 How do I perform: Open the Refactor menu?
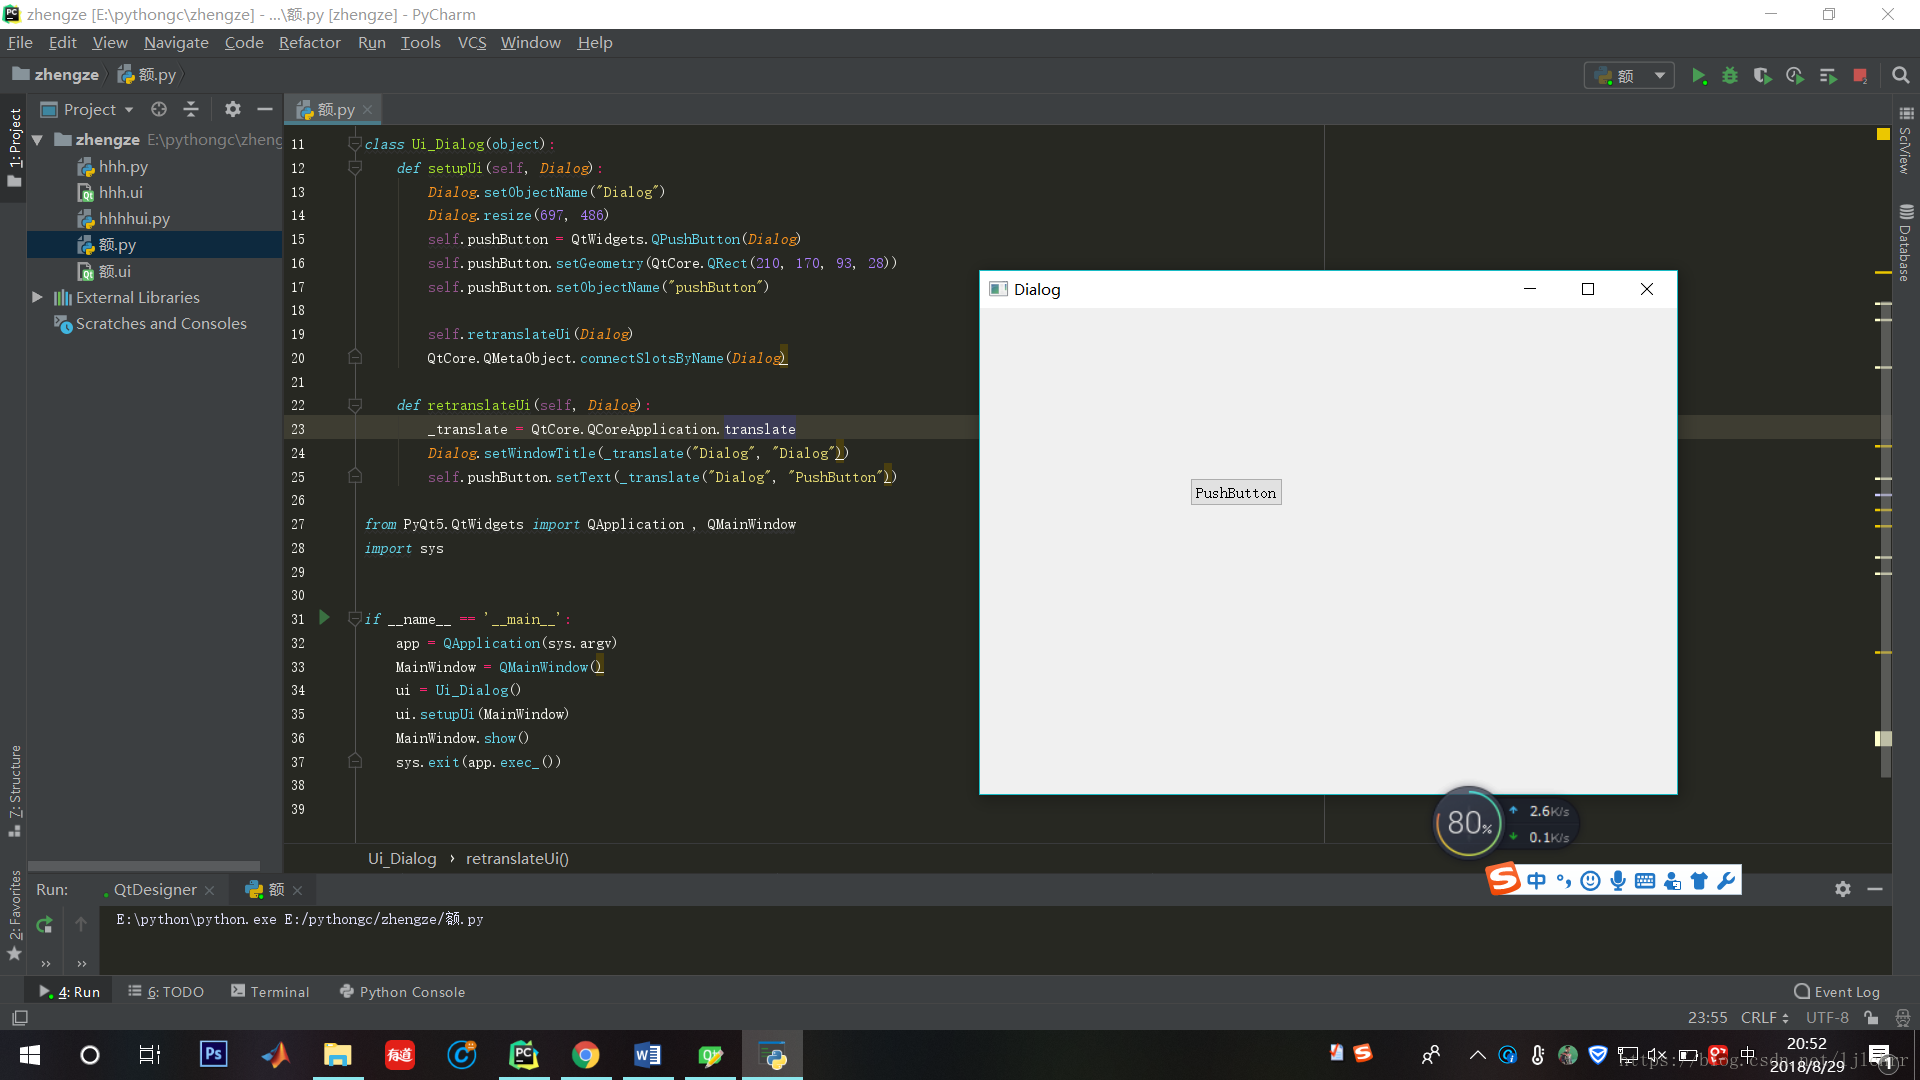point(309,42)
